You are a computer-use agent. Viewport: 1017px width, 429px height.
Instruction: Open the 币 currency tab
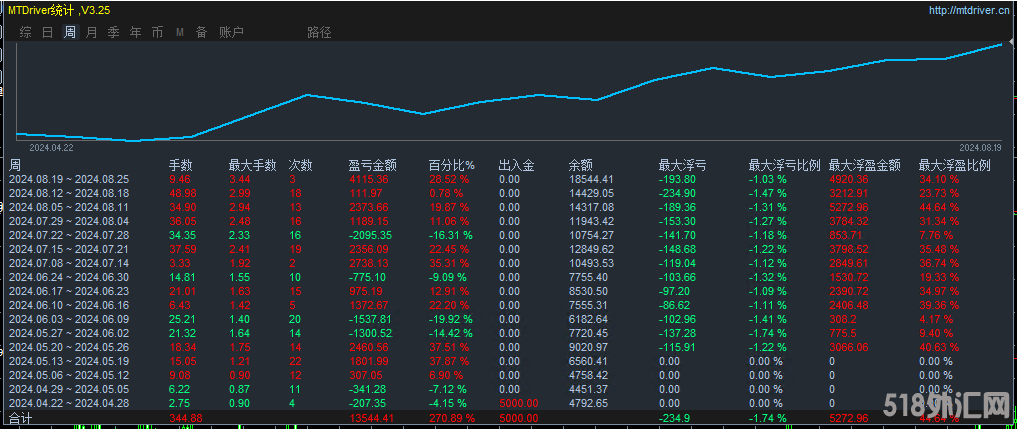(x=158, y=32)
